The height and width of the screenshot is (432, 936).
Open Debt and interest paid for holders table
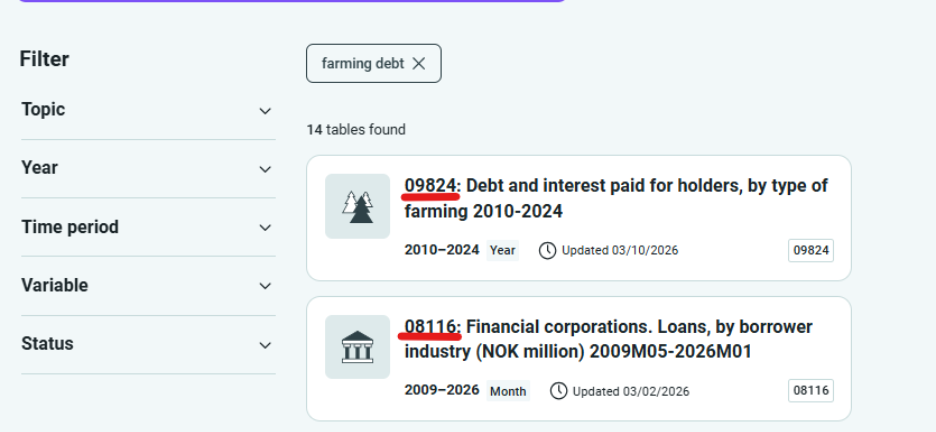616,198
